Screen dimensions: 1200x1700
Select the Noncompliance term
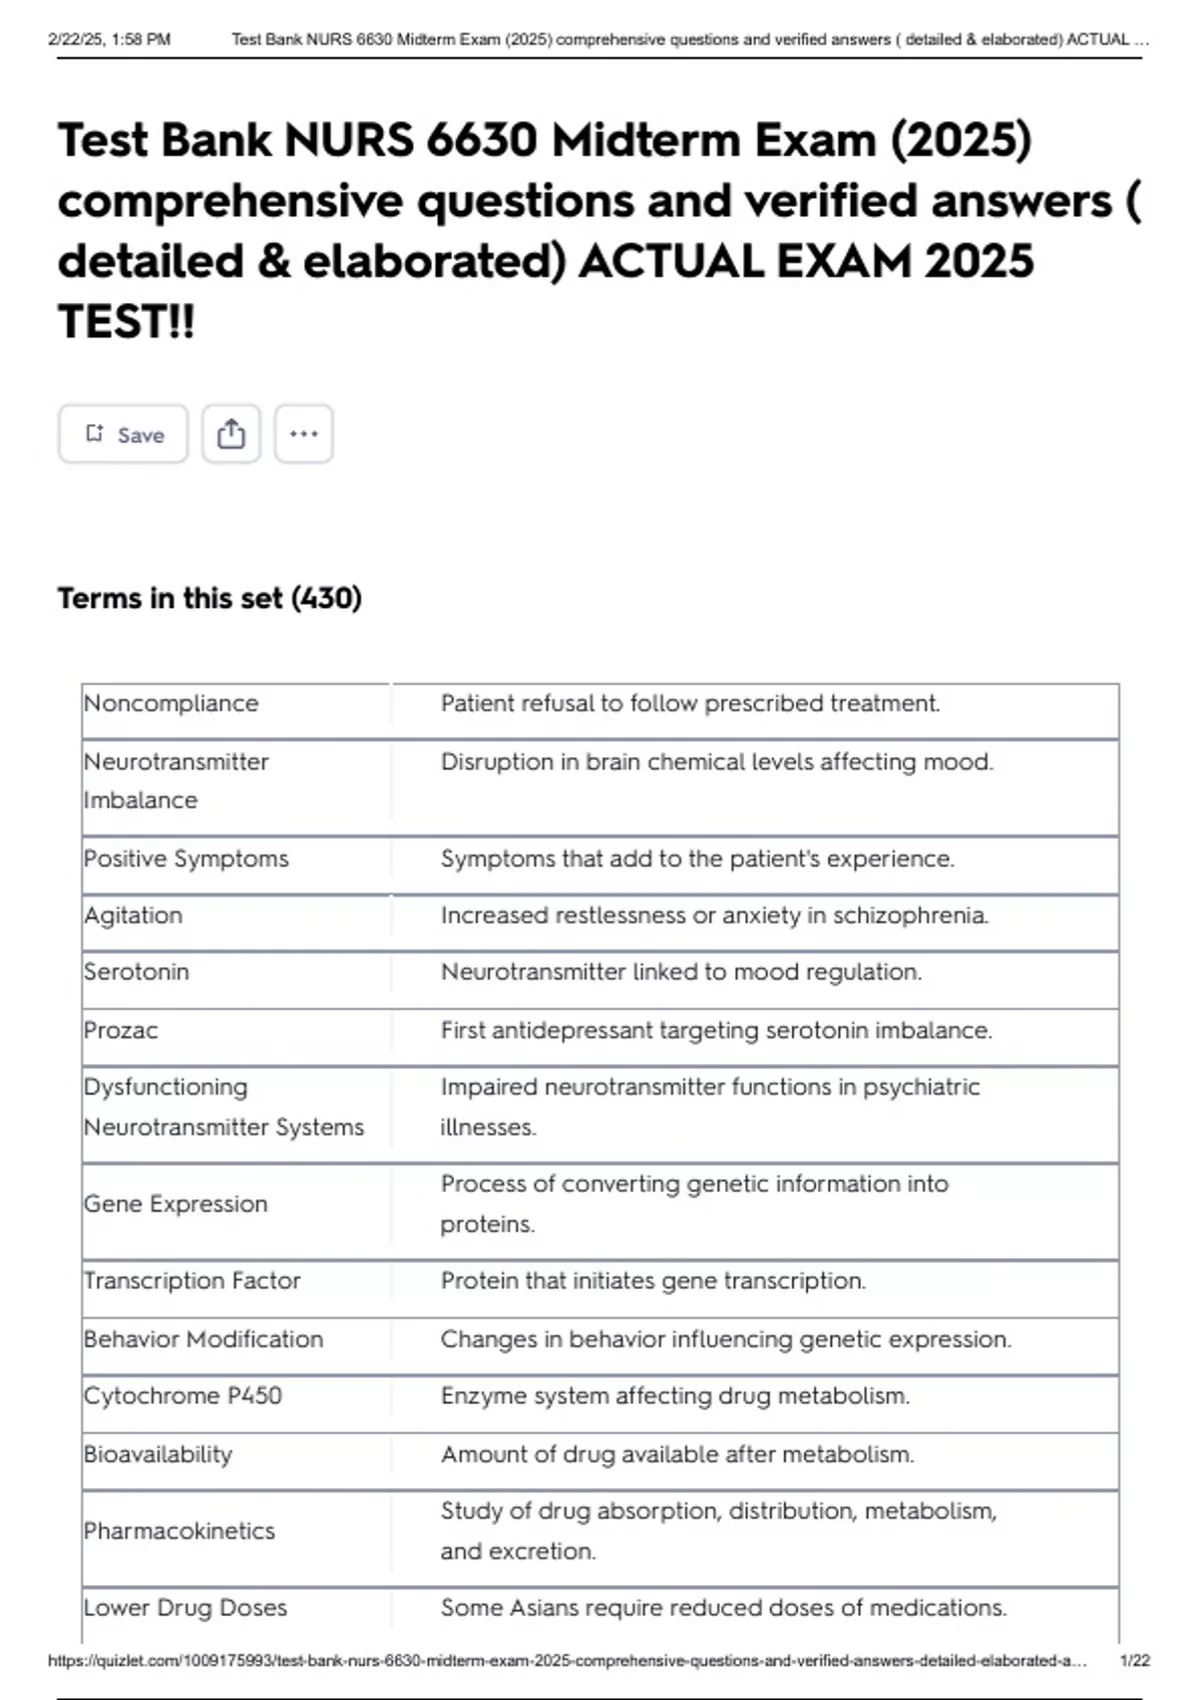171,703
